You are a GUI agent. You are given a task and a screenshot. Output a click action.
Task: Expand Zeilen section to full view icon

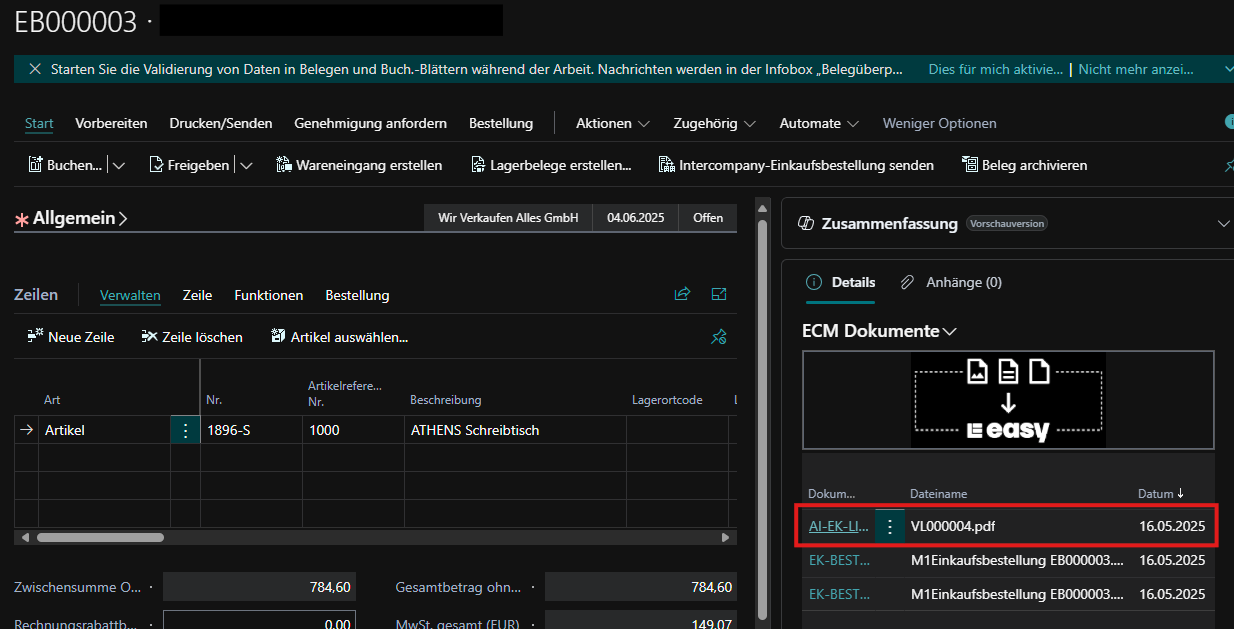coord(718,294)
